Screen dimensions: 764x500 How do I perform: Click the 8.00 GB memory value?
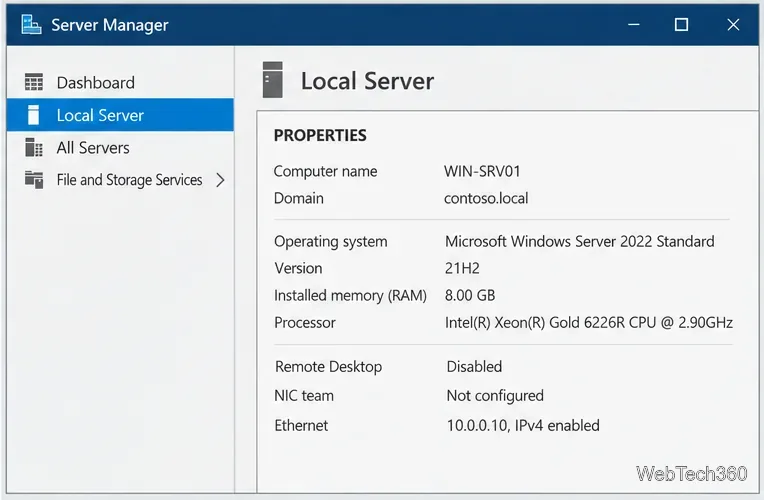tap(470, 295)
